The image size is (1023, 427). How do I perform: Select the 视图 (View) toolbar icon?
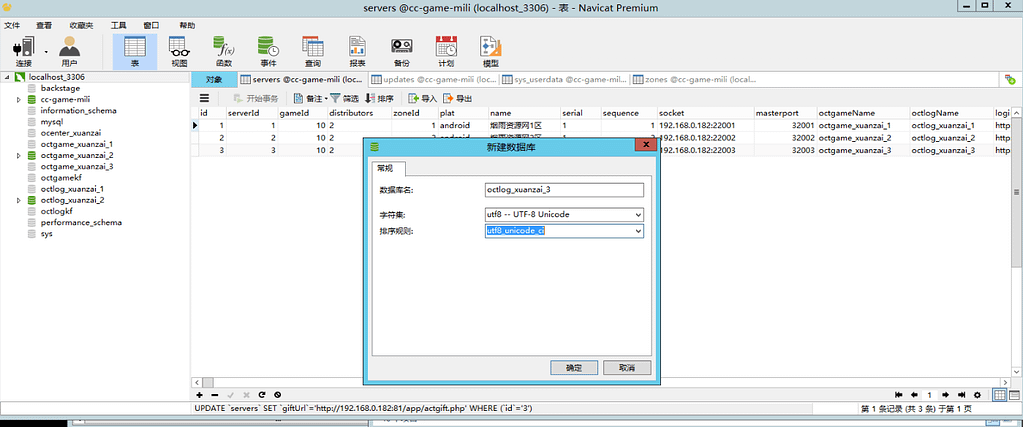(179, 52)
